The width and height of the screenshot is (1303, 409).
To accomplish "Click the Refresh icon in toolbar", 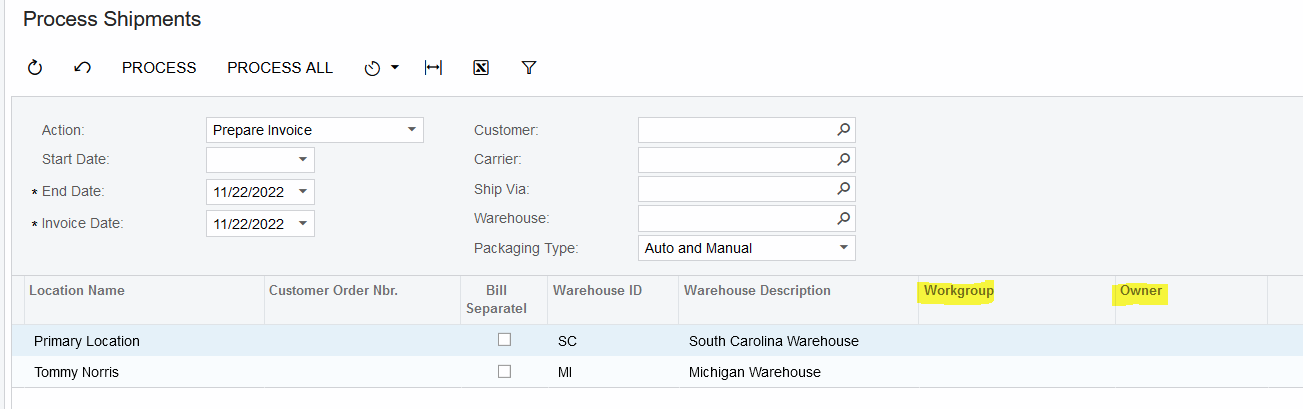I will click(35, 68).
